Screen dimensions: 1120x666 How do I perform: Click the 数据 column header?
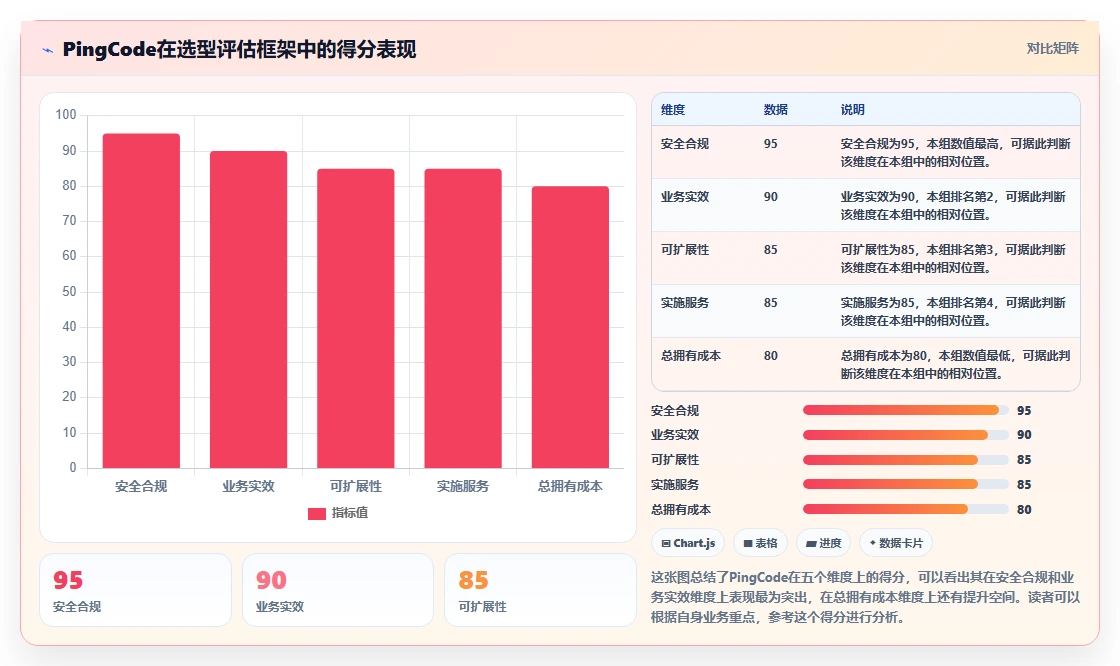(x=776, y=109)
